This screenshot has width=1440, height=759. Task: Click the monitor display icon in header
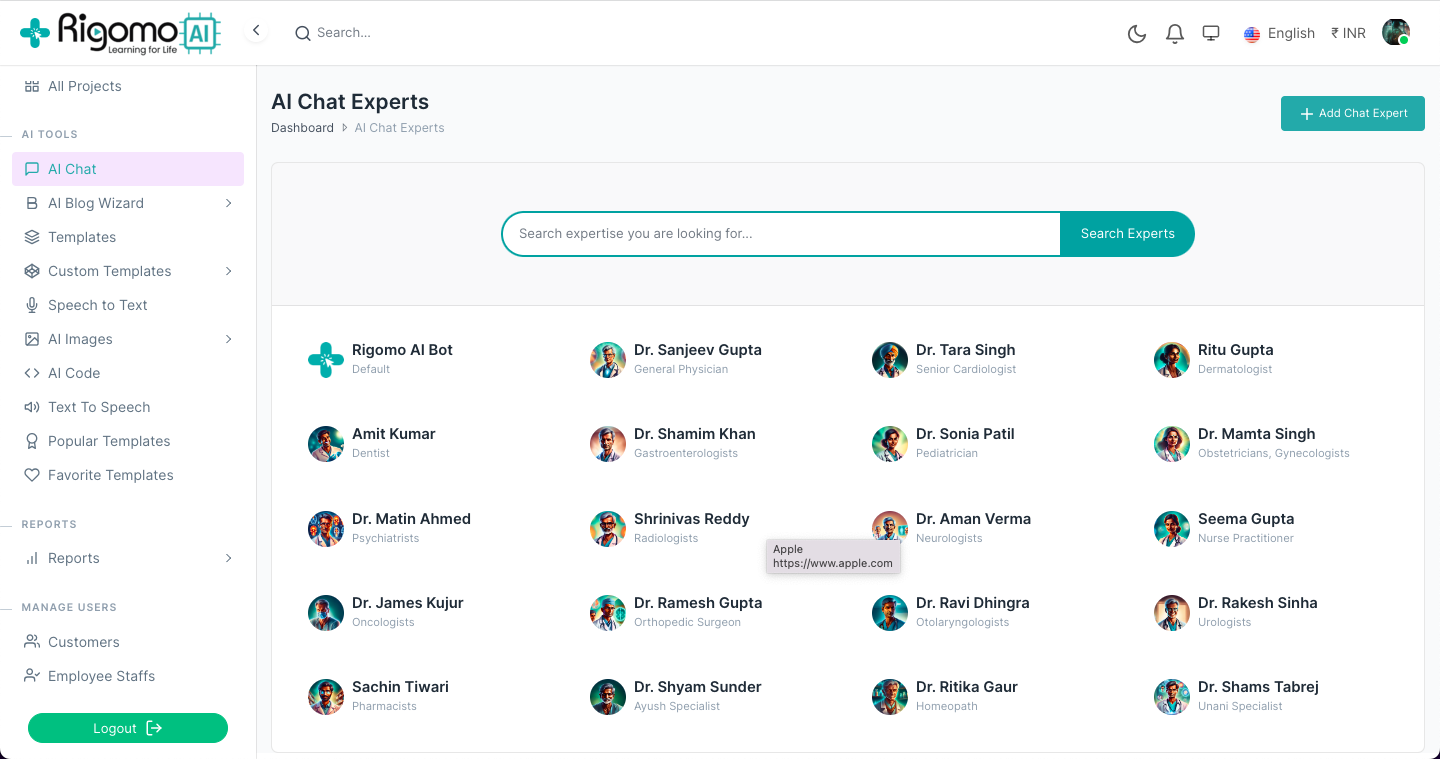coord(1211,33)
